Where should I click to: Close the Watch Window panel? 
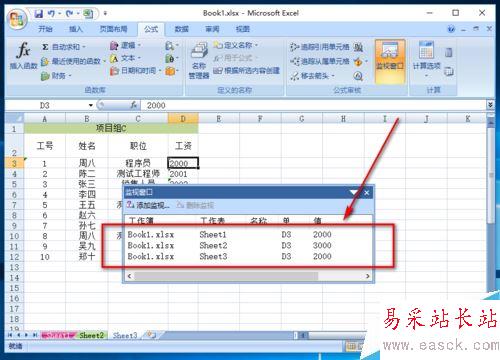(x=367, y=192)
